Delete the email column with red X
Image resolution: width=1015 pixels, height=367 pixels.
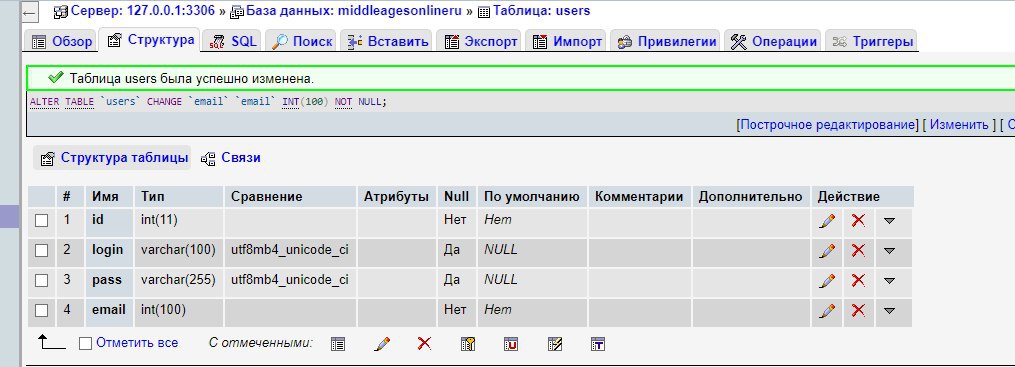858,311
